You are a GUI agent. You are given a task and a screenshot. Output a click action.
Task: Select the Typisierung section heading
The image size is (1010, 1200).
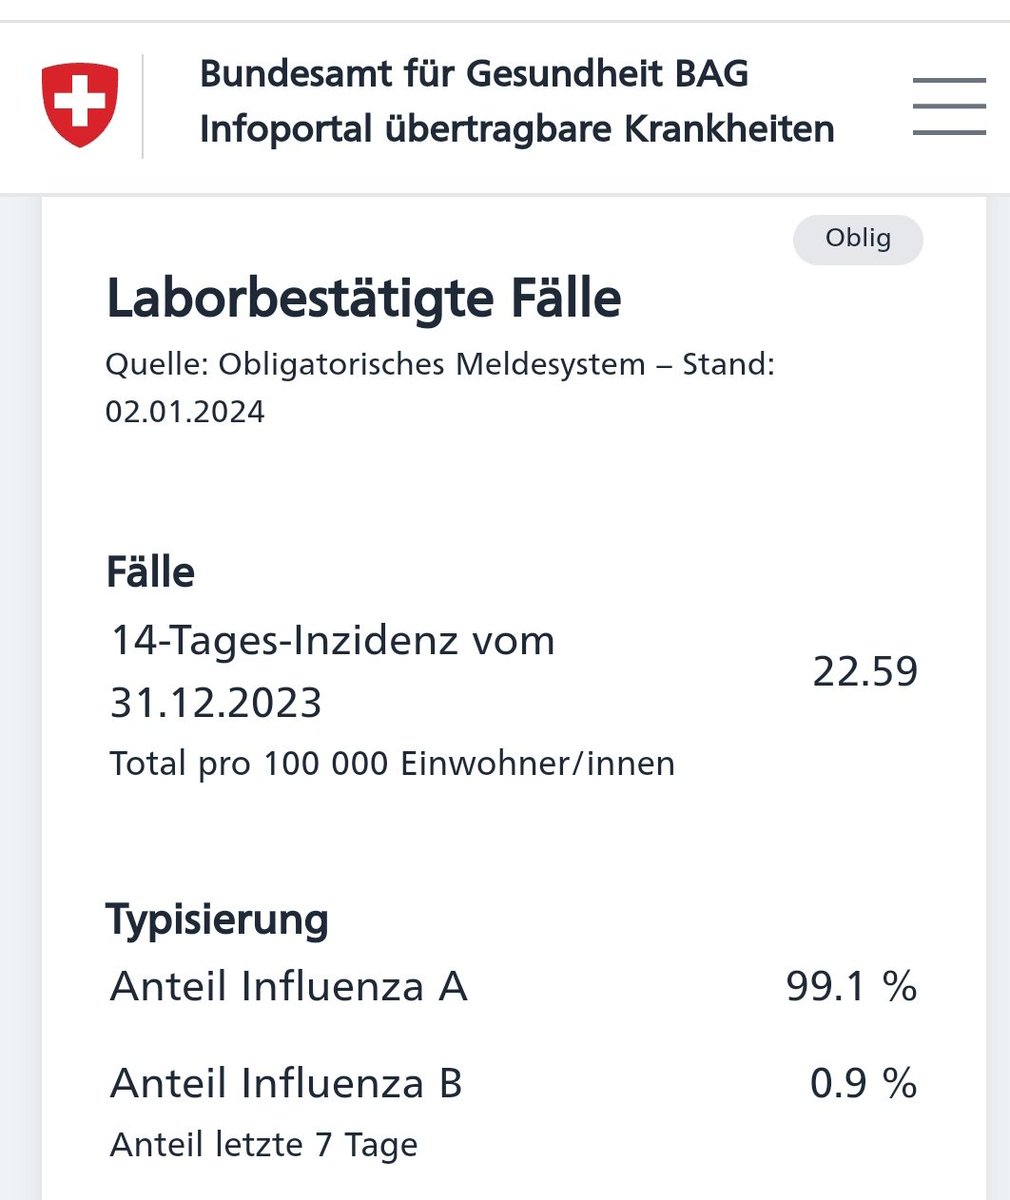tap(217, 919)
